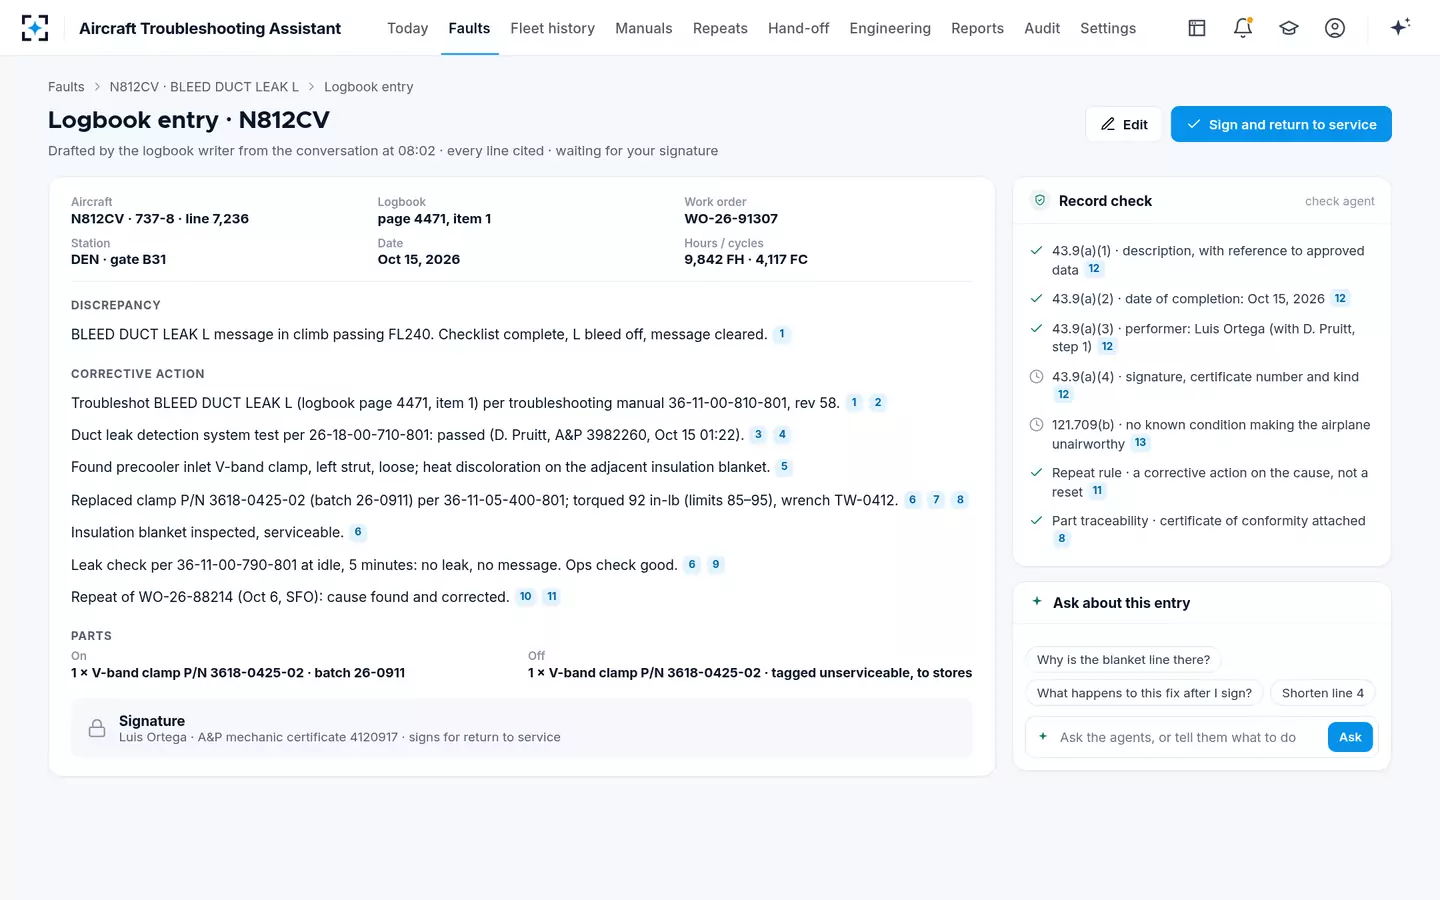Open the Repeats tab
This screenshot has width=1440, height=900.
pos(720,28)
